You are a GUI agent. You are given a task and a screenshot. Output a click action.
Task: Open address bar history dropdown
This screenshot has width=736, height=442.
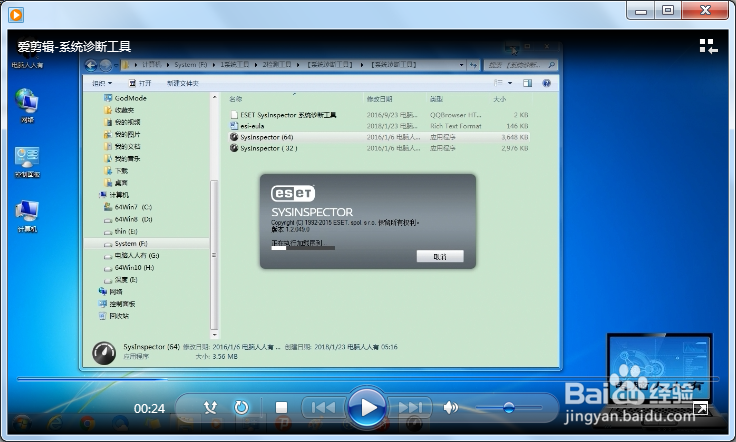point(461,65)
